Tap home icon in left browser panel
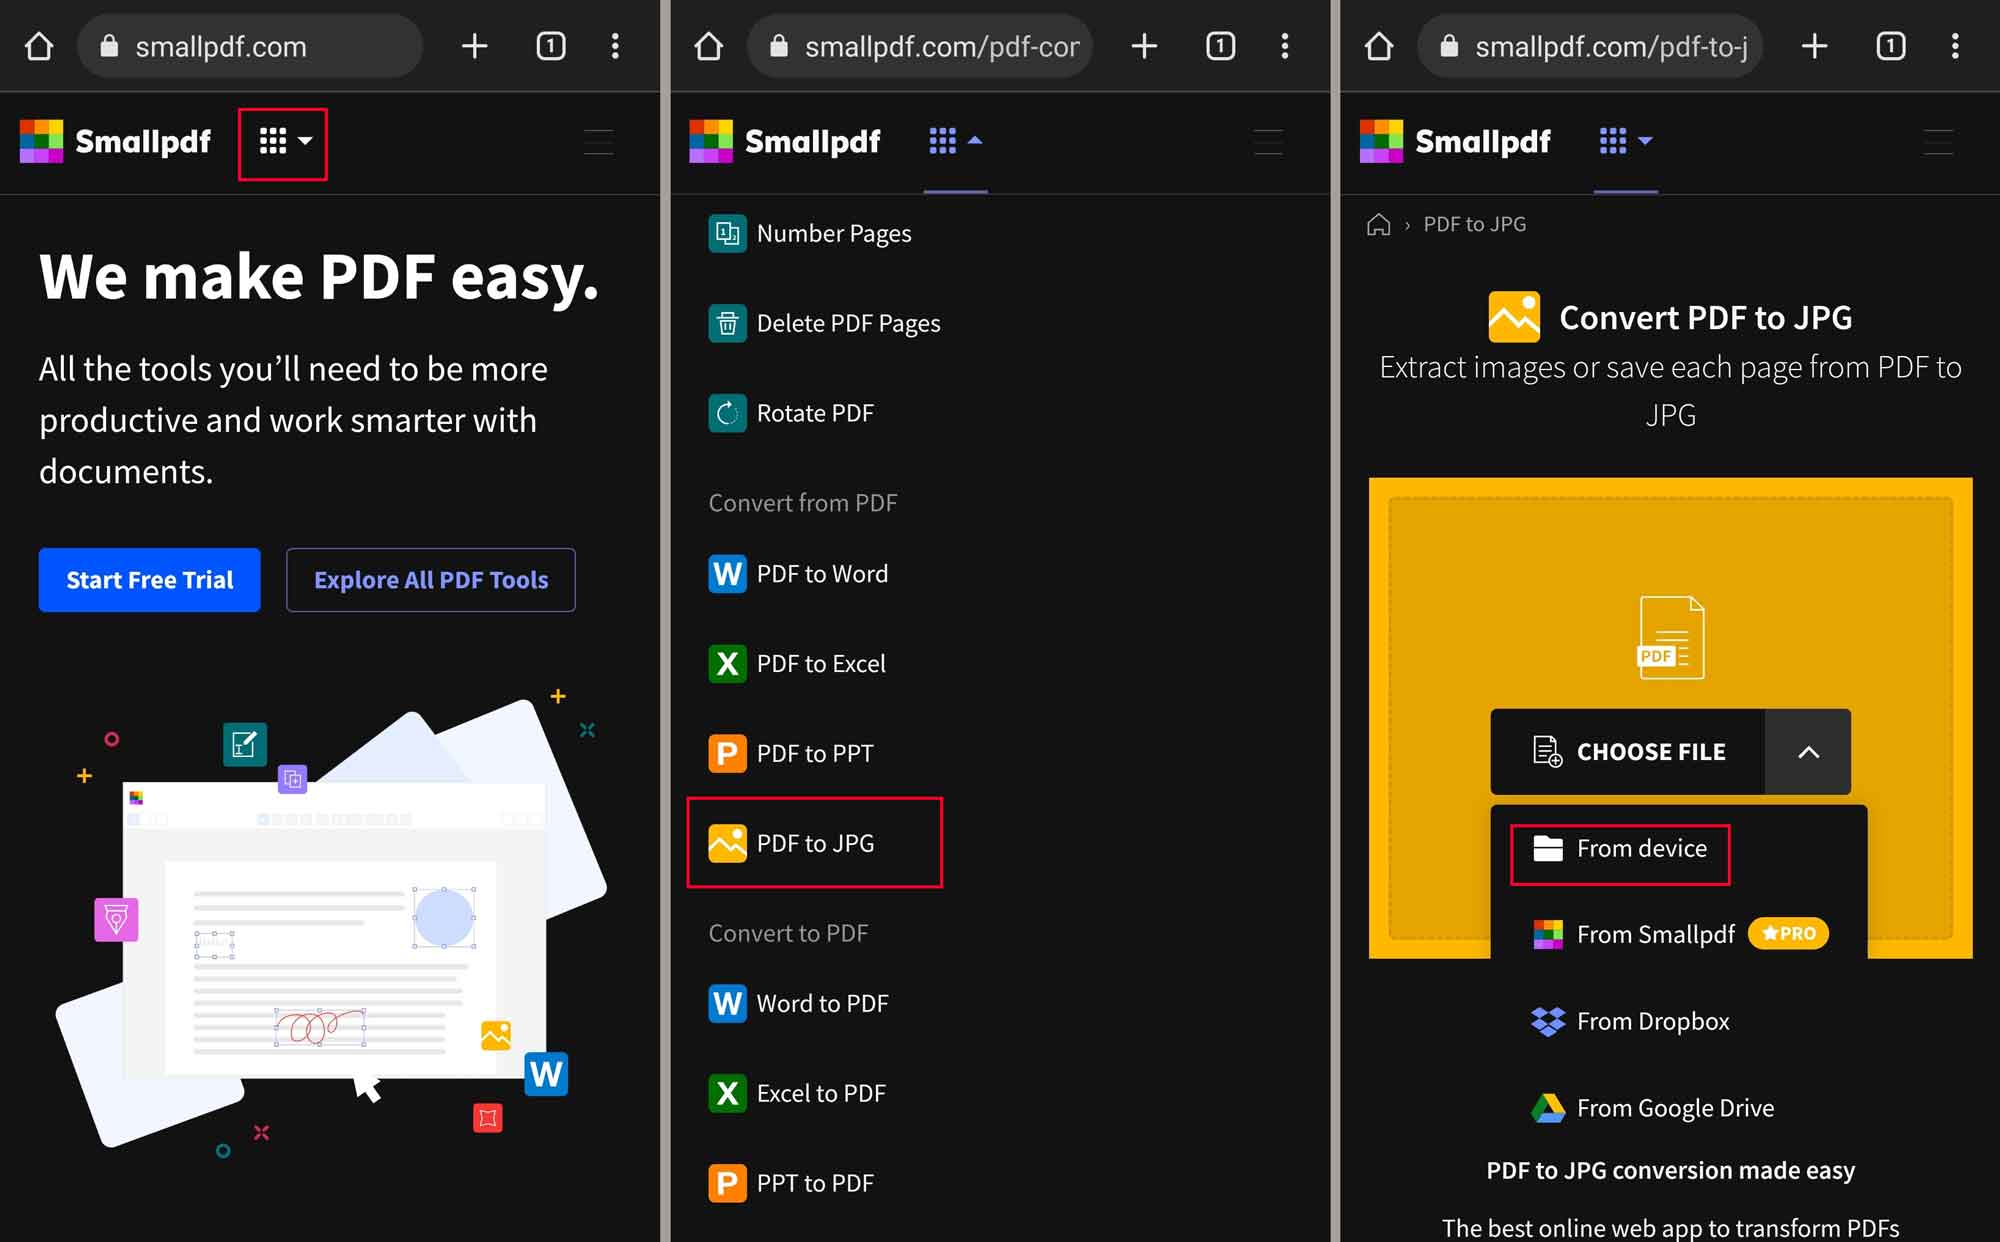 39,46
